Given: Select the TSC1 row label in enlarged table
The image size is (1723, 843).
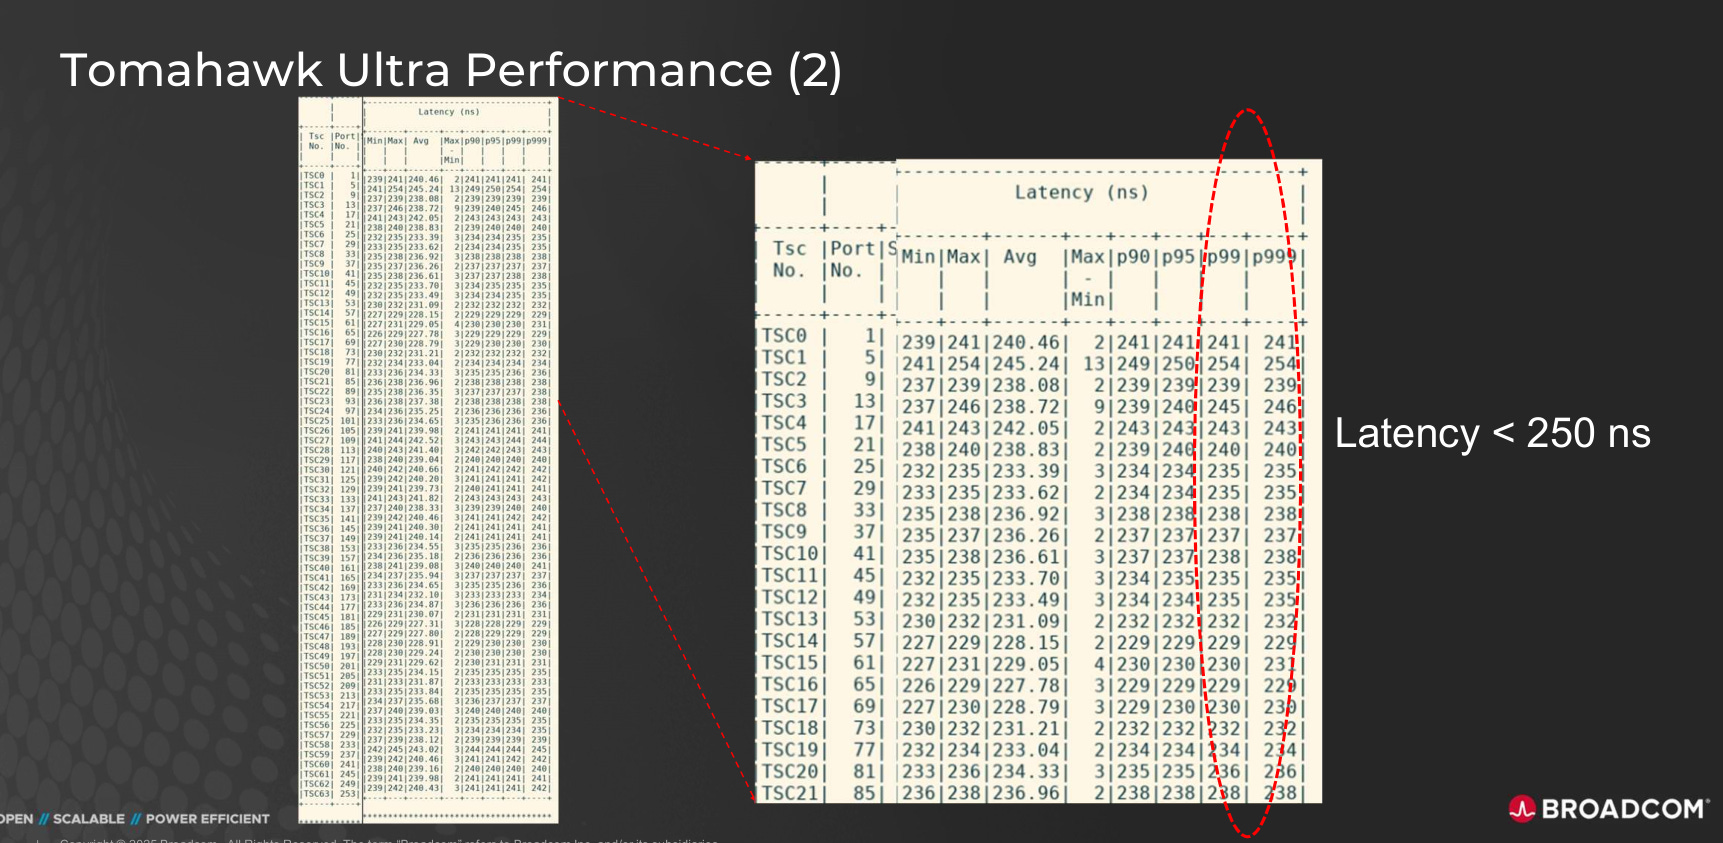Looking at the screenshot, I should click(x=784, y=357).
